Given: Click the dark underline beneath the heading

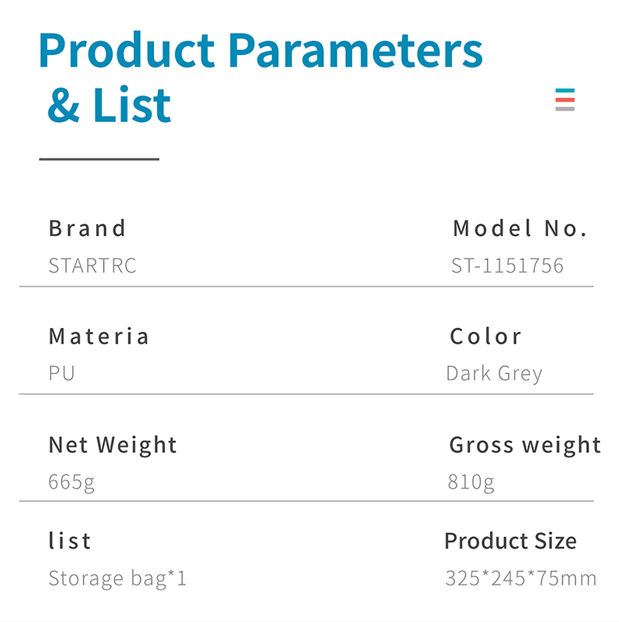Looking at the screenshot, I should pos(99,159).
